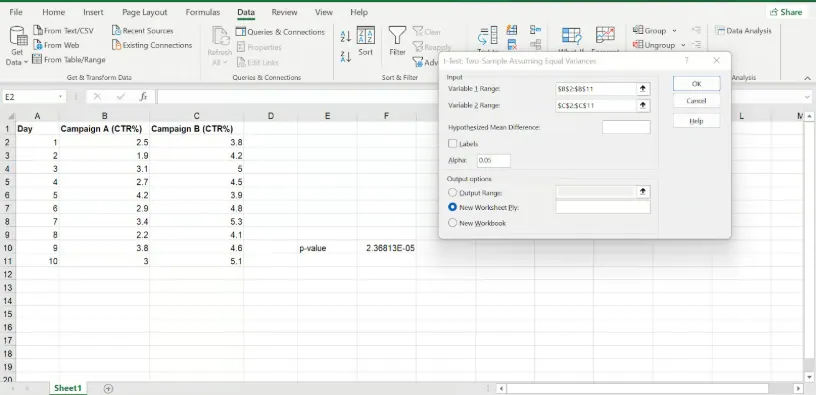
Task: Select column D header
Action: coord(271,116)
